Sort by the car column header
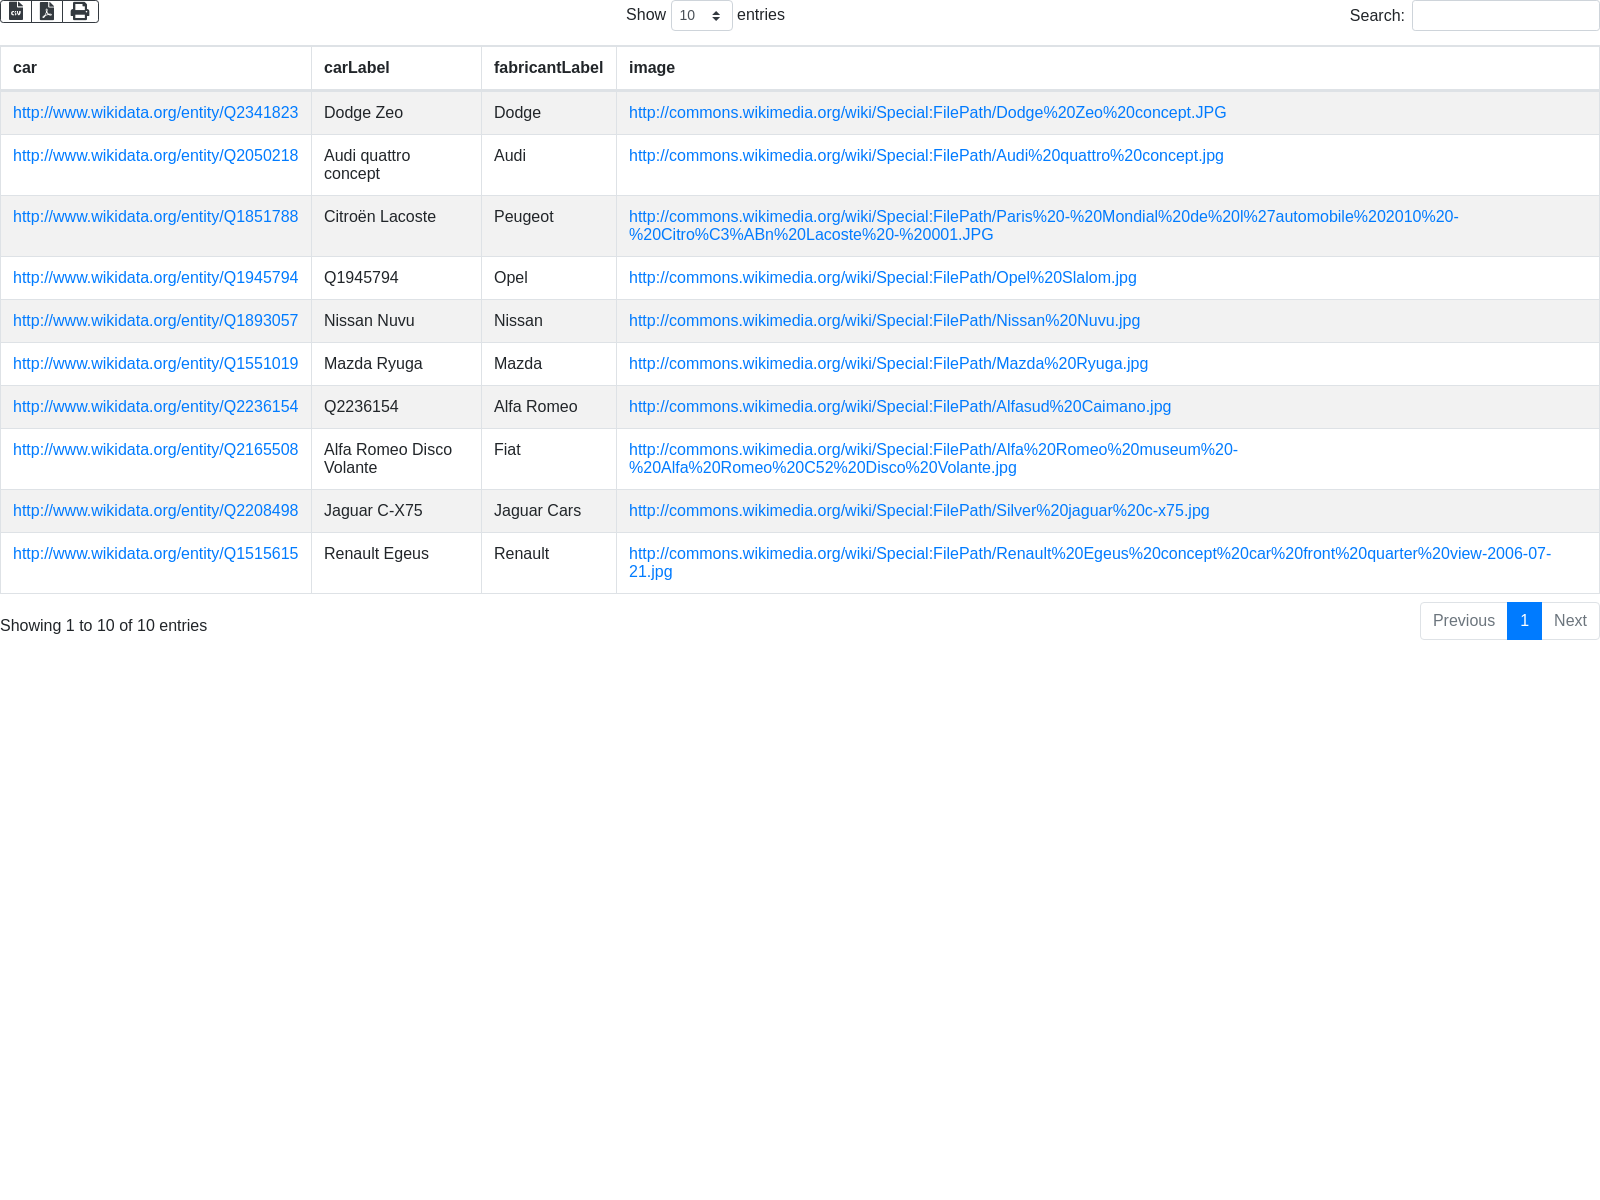Screen dimensions: 1600x1200 click(x=25, y=68)
